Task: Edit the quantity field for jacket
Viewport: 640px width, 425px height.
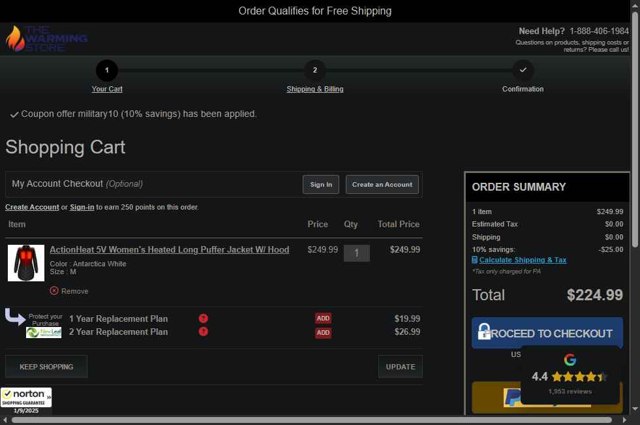Action: click(357, 253)
